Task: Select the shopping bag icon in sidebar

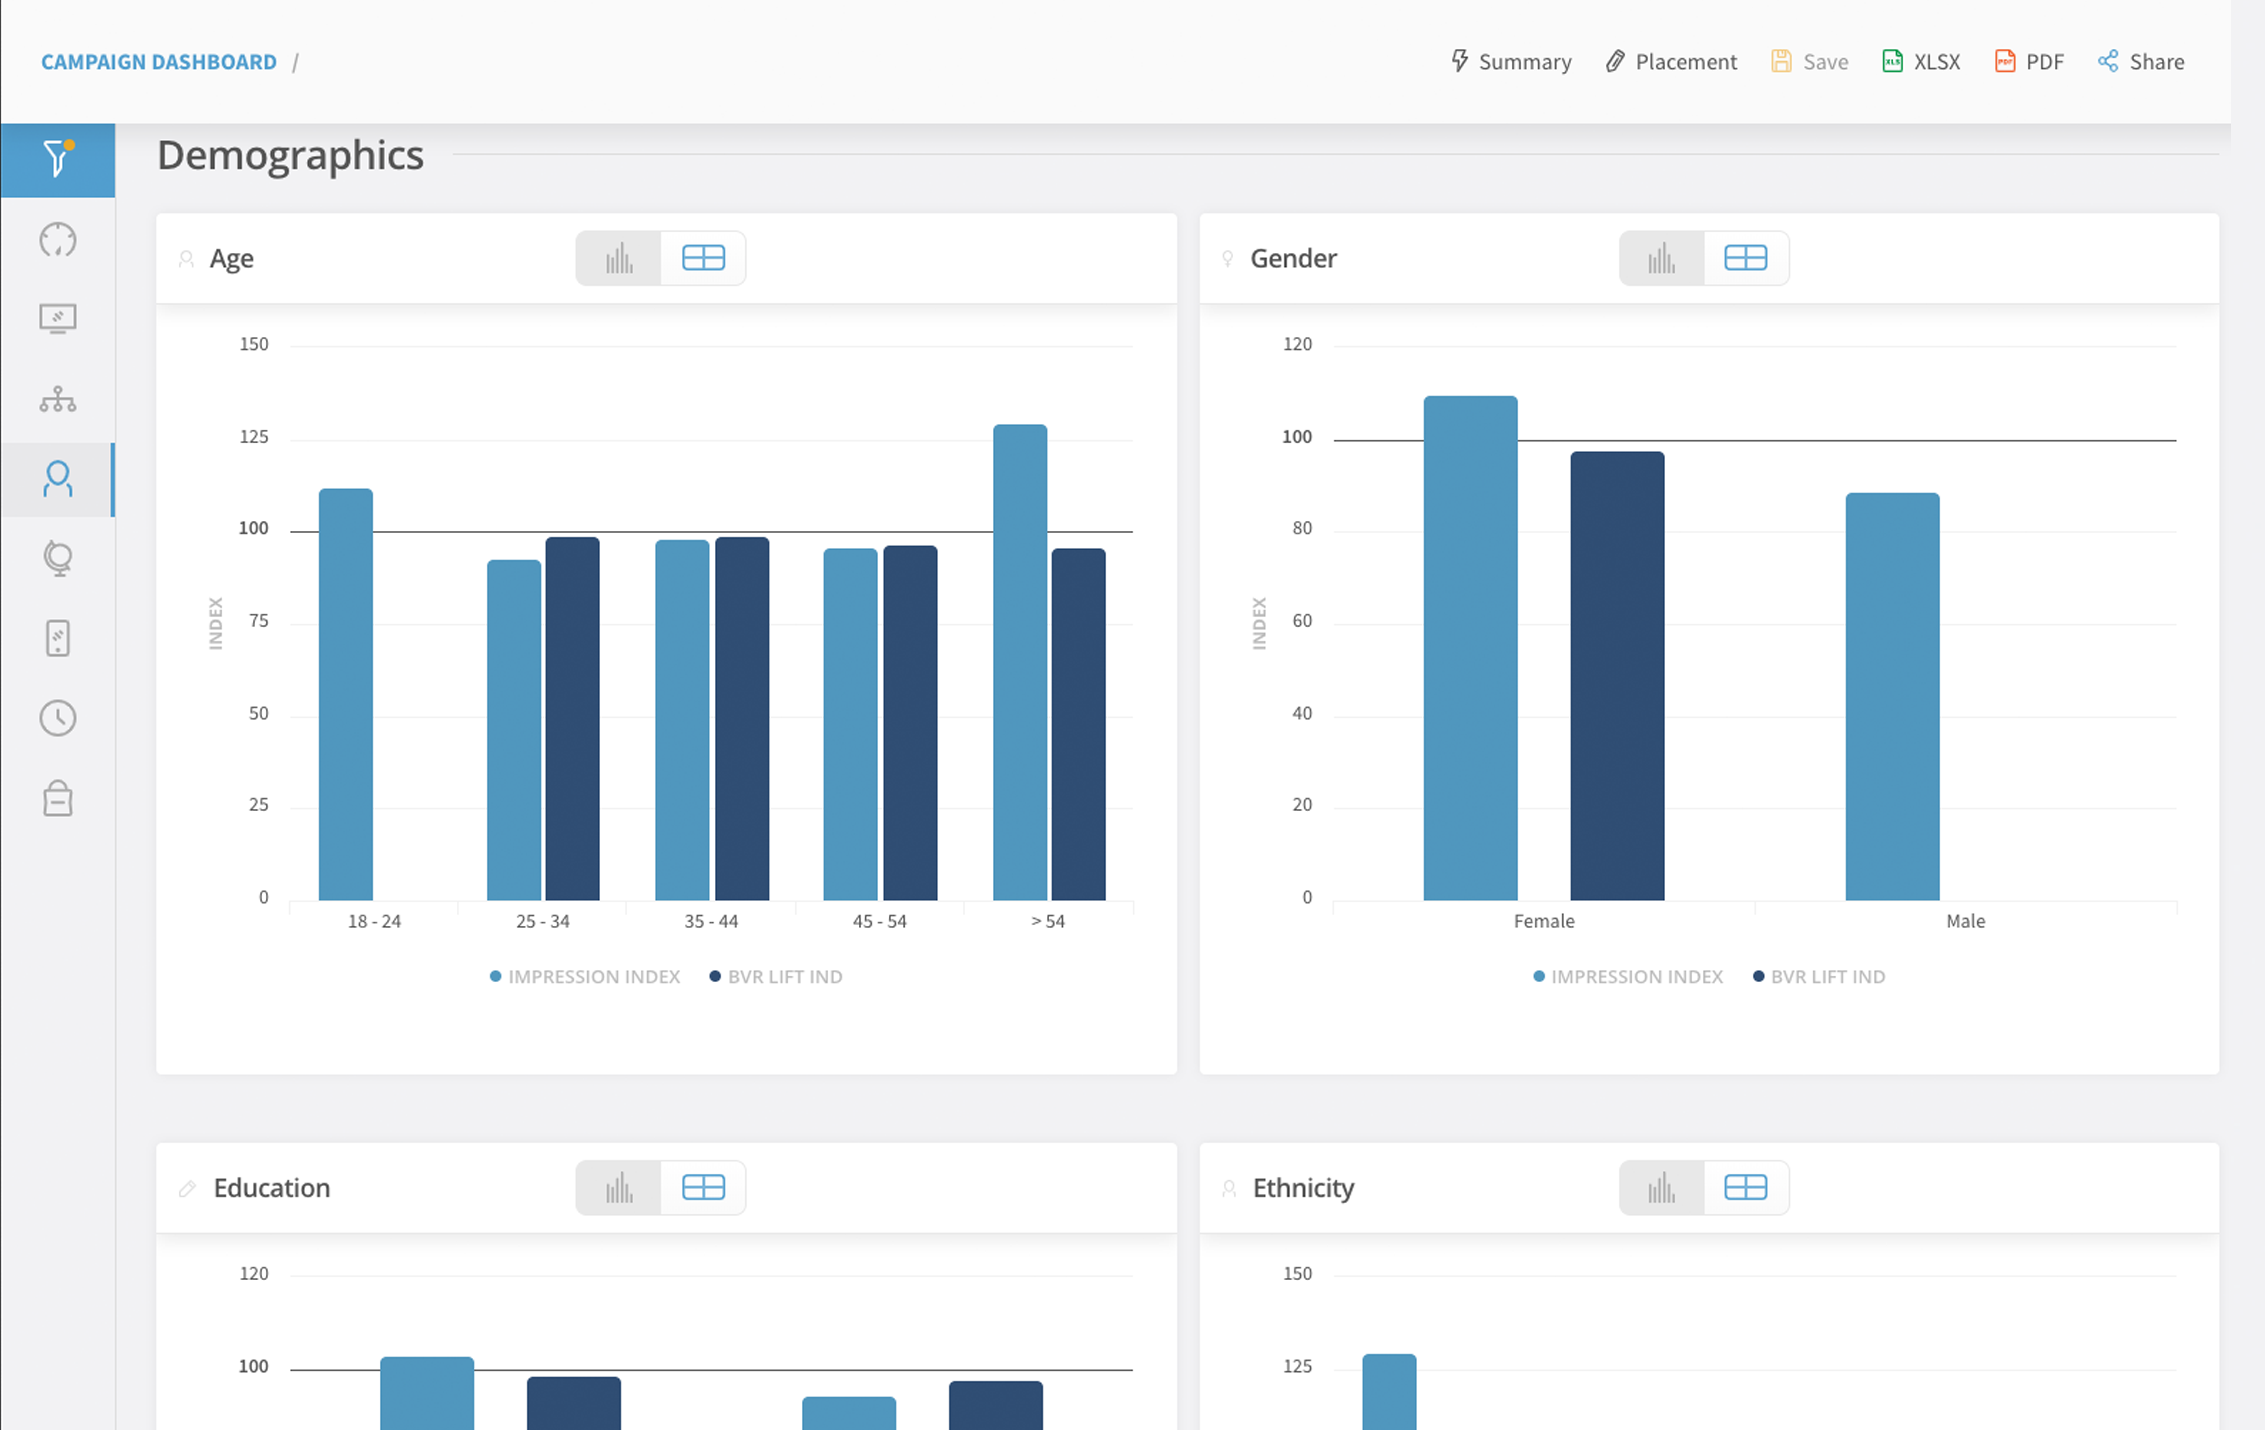Action: pyautogui.click(x=58, y=798)
